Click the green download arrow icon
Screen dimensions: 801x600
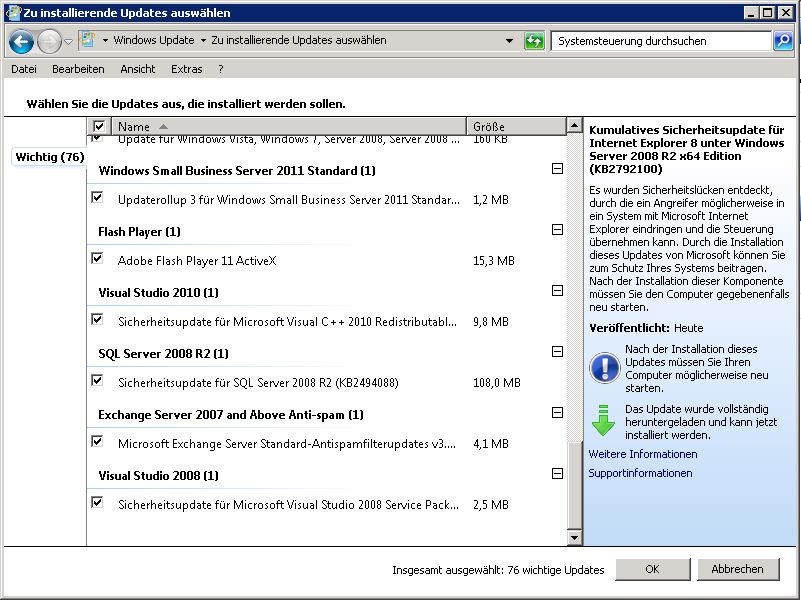point(604,420)
